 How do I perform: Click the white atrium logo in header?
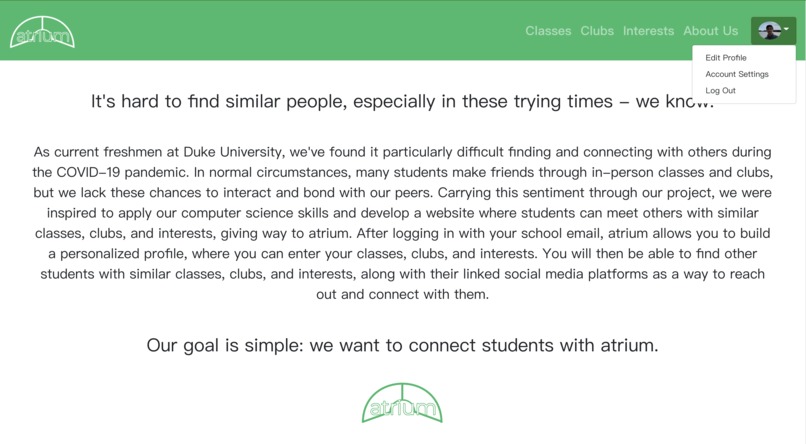click(x=42, y=32)
